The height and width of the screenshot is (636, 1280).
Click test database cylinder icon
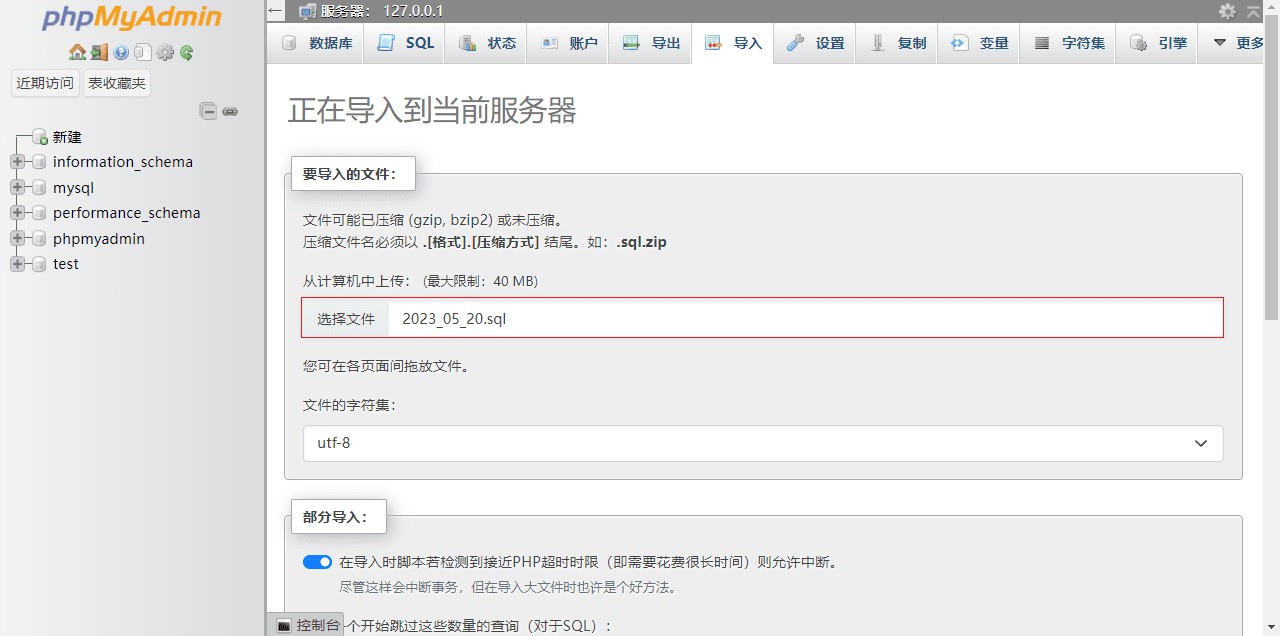[39, 264]
